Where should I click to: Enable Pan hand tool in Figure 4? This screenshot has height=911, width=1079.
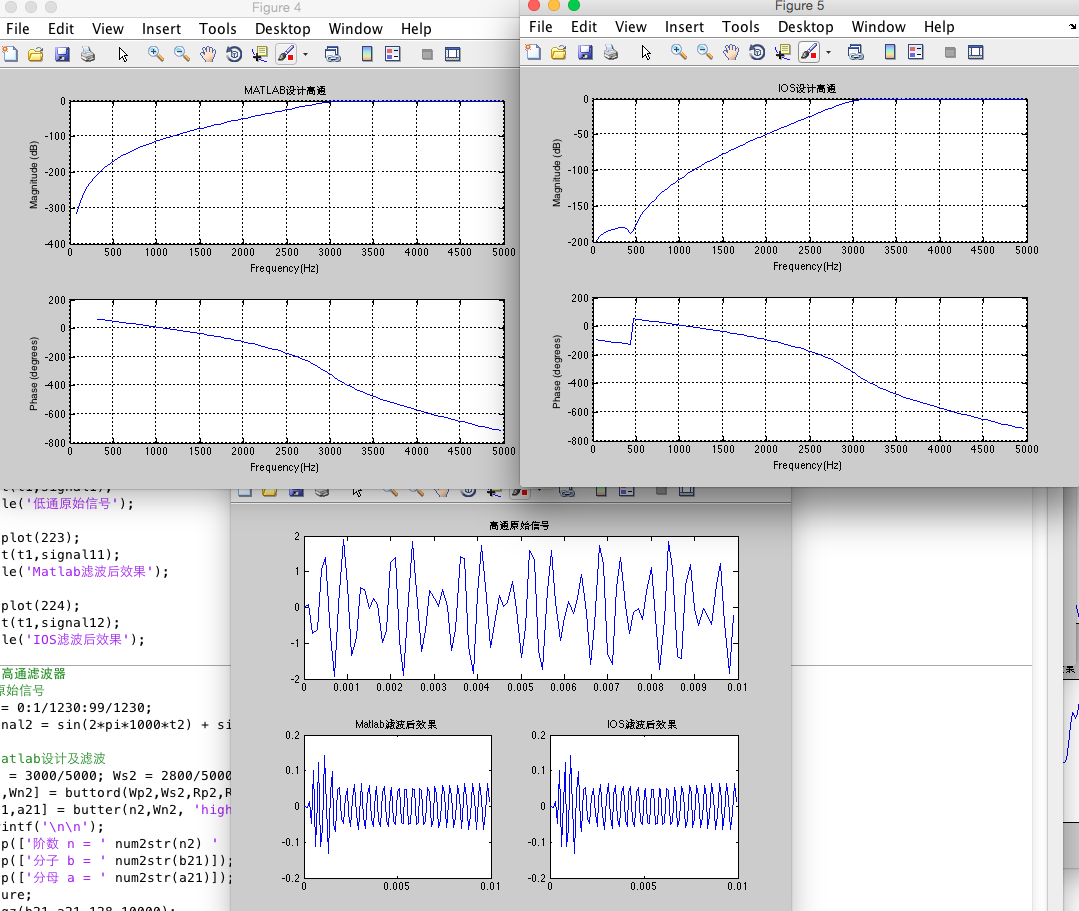(208, 54)
